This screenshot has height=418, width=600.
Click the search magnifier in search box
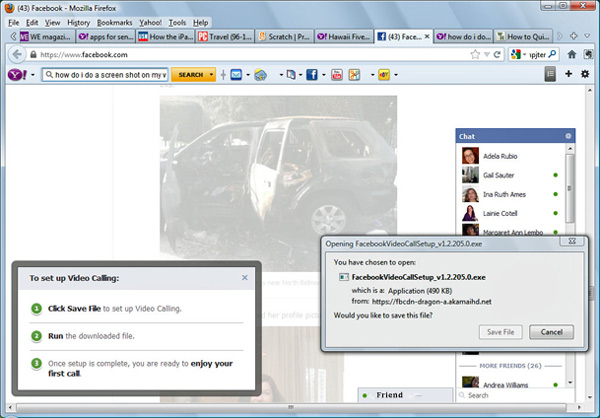pos(552,54)
